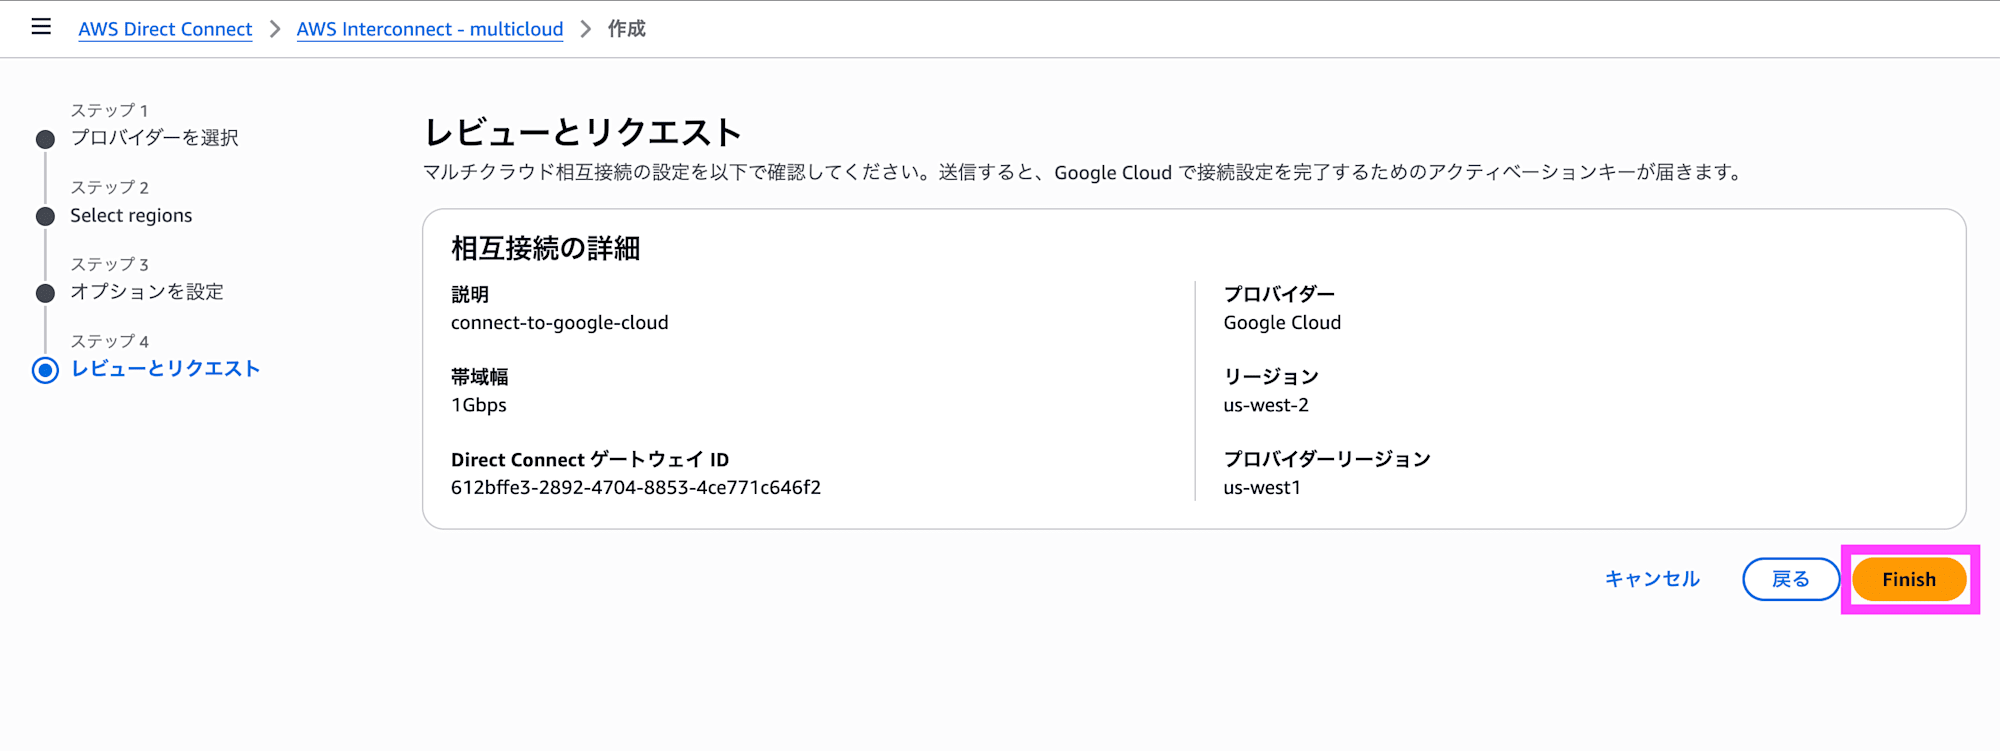Select provider value Google Cloud
Screen dimensions: 2000x751
pos(1282,323)
